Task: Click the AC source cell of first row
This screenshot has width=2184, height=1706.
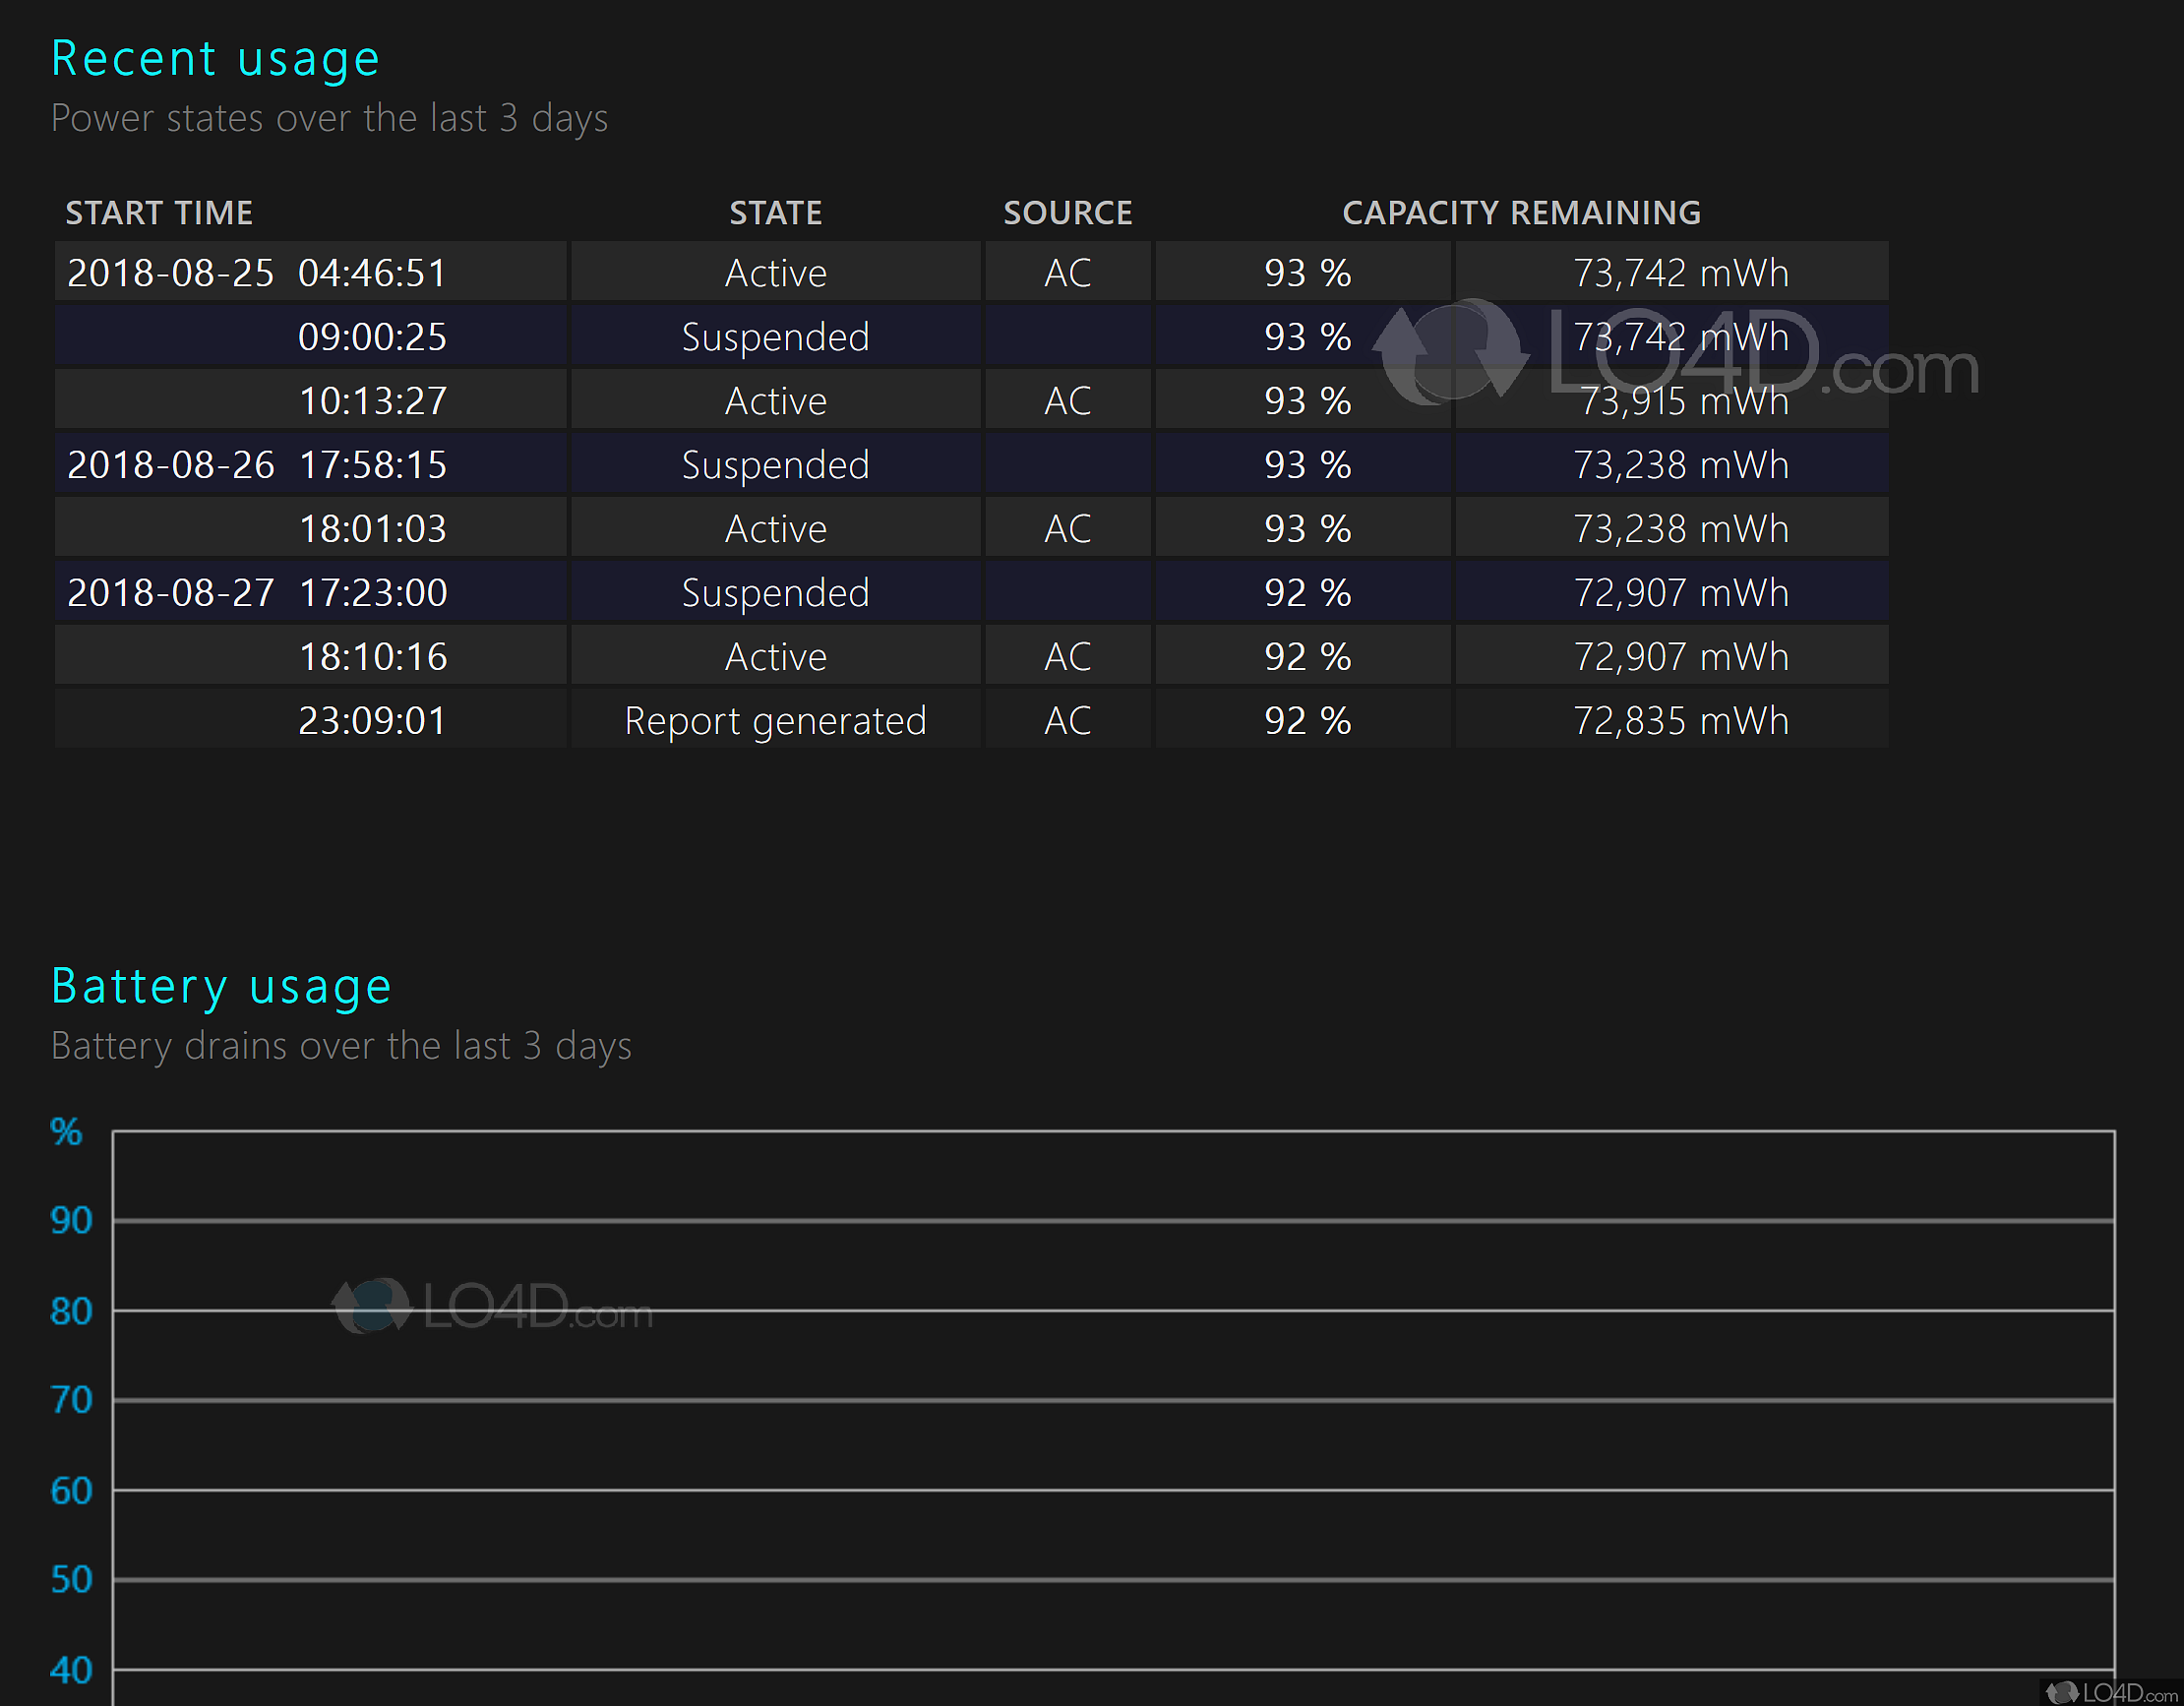Action: coord(1066,271)
